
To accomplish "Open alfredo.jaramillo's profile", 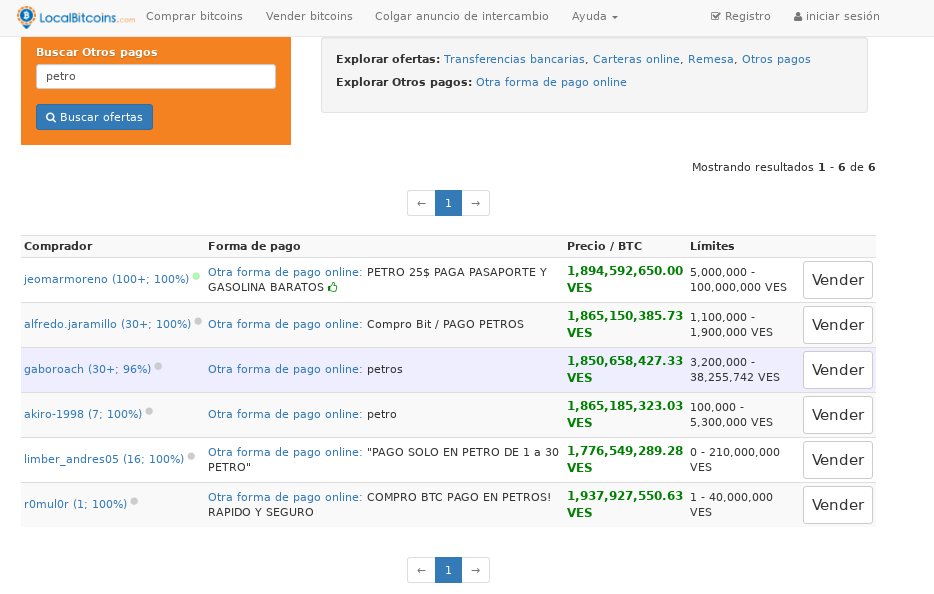I will click(x=107, y=324).
